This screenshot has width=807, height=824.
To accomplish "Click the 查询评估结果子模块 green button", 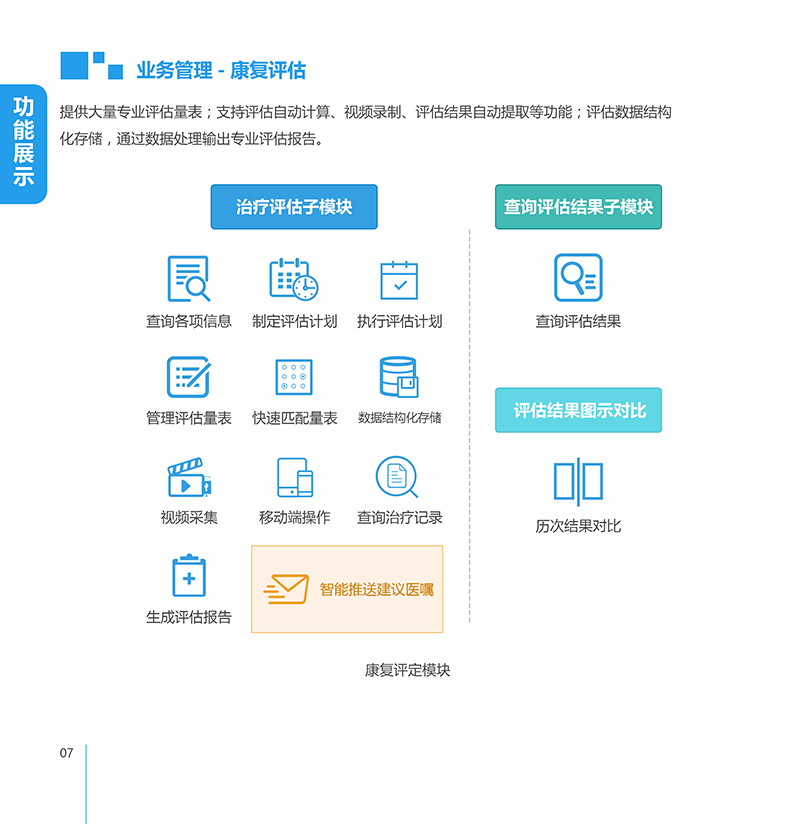I will click(578, 207).
